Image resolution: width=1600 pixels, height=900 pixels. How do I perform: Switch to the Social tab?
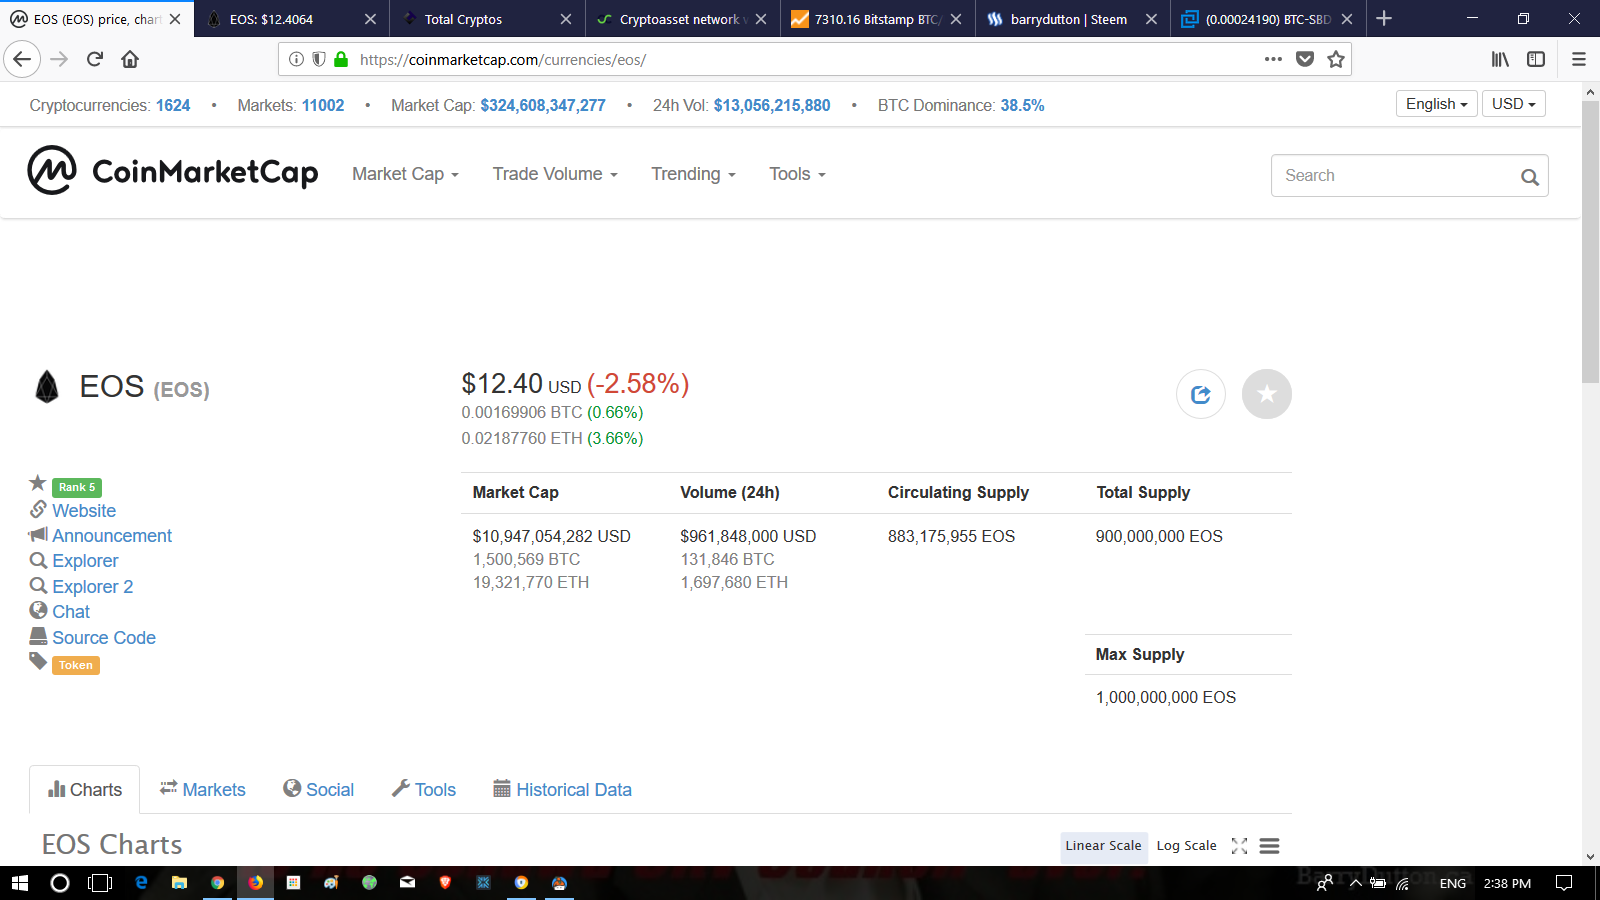point(319,790)
